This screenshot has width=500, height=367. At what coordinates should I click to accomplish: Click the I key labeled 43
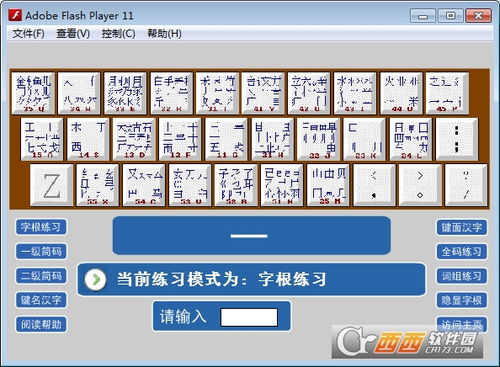[355, 93]
